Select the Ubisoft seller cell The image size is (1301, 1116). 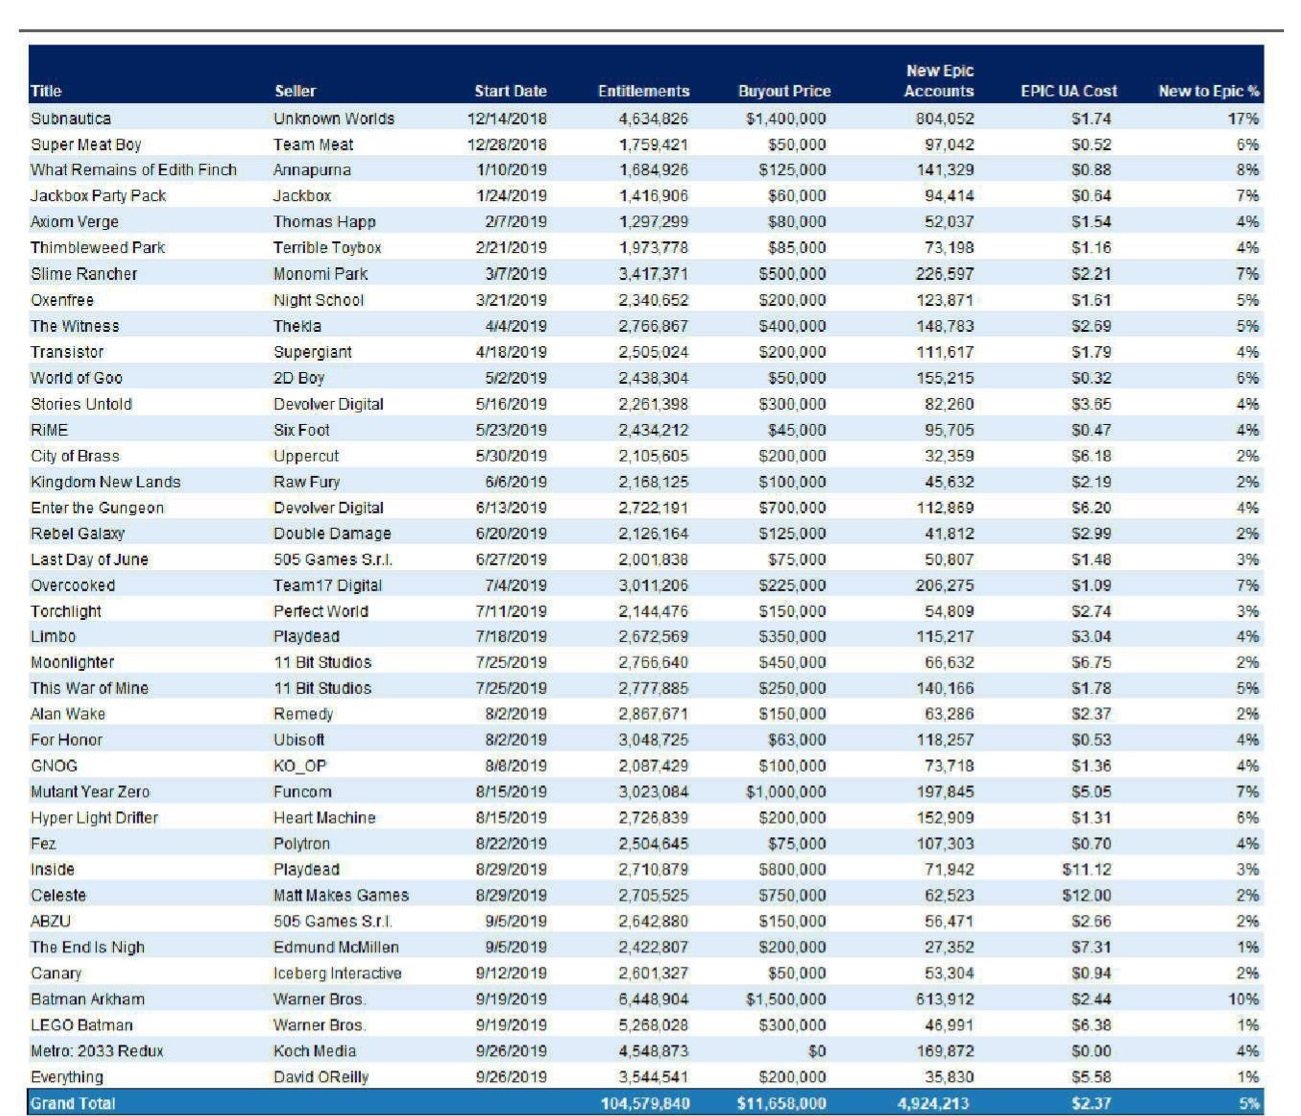click(299, 741)
